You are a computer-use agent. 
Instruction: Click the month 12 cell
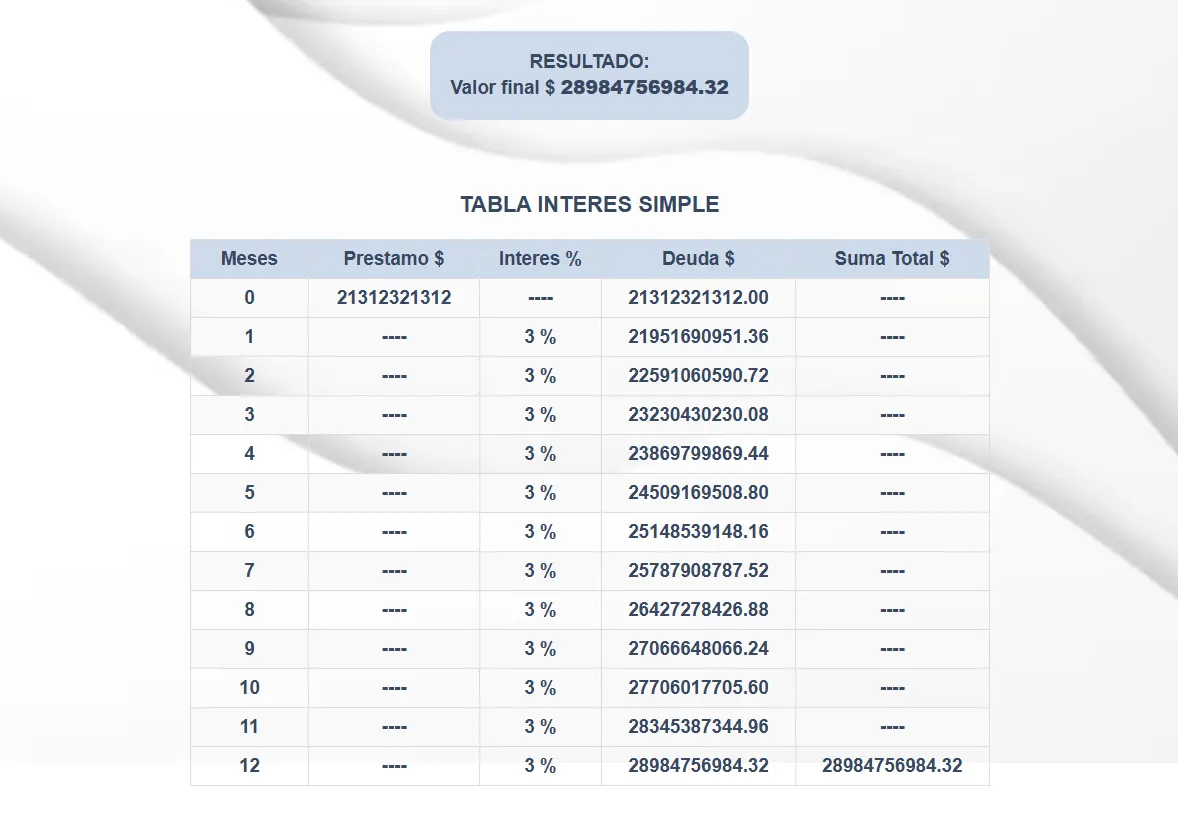coord(249,766)
